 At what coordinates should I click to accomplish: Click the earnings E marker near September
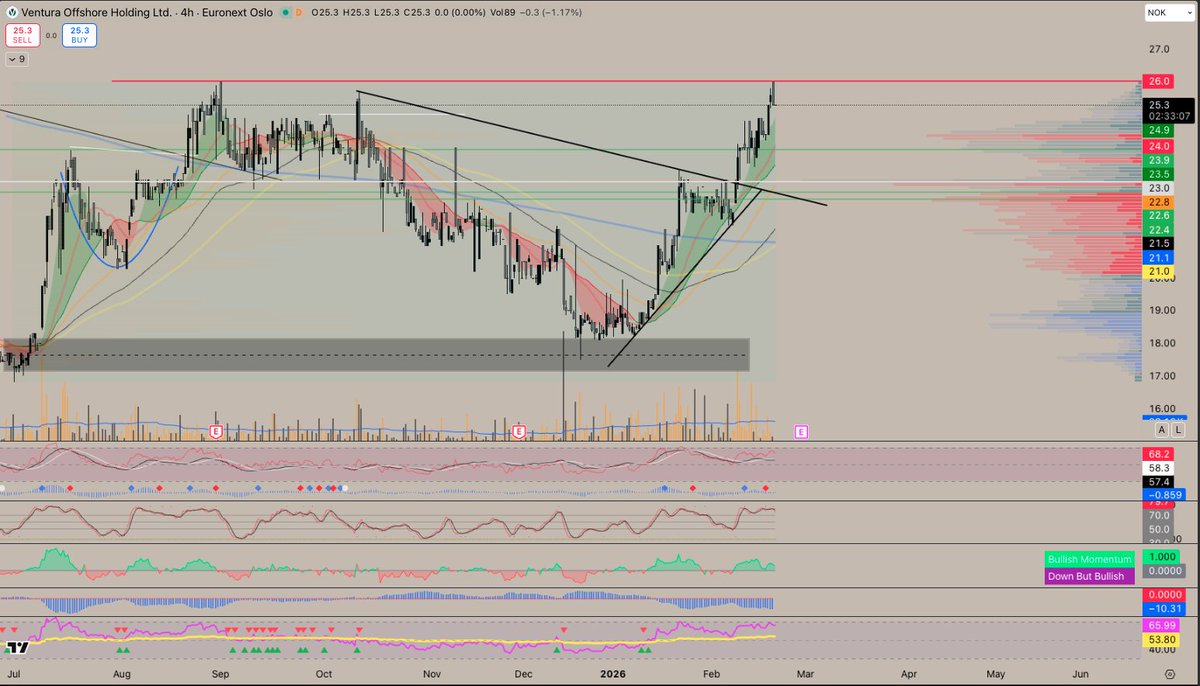[216, 431]
